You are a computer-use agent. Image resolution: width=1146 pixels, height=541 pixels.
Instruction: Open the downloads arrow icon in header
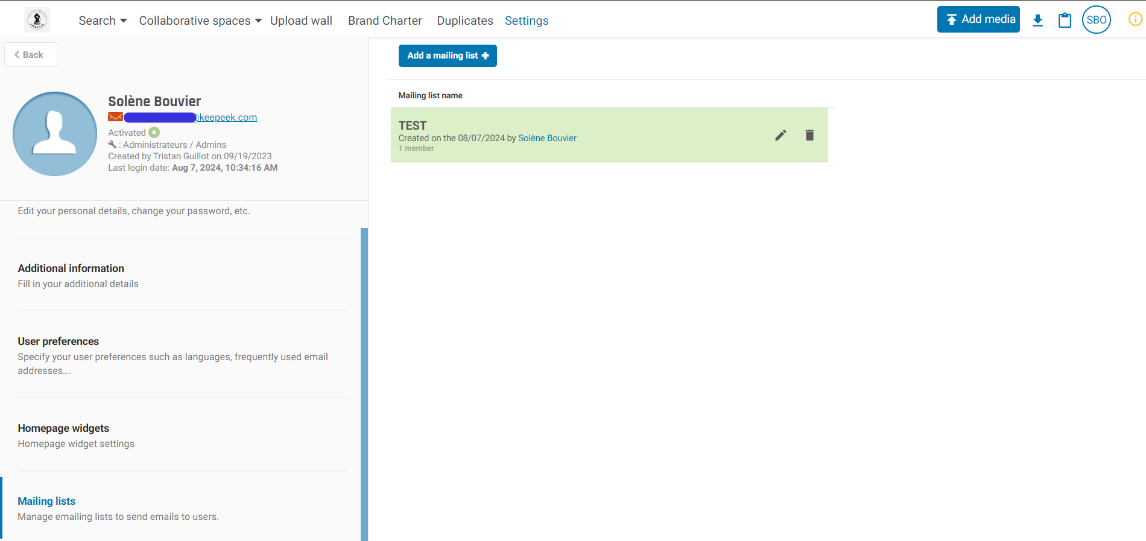pos(1037,20)
